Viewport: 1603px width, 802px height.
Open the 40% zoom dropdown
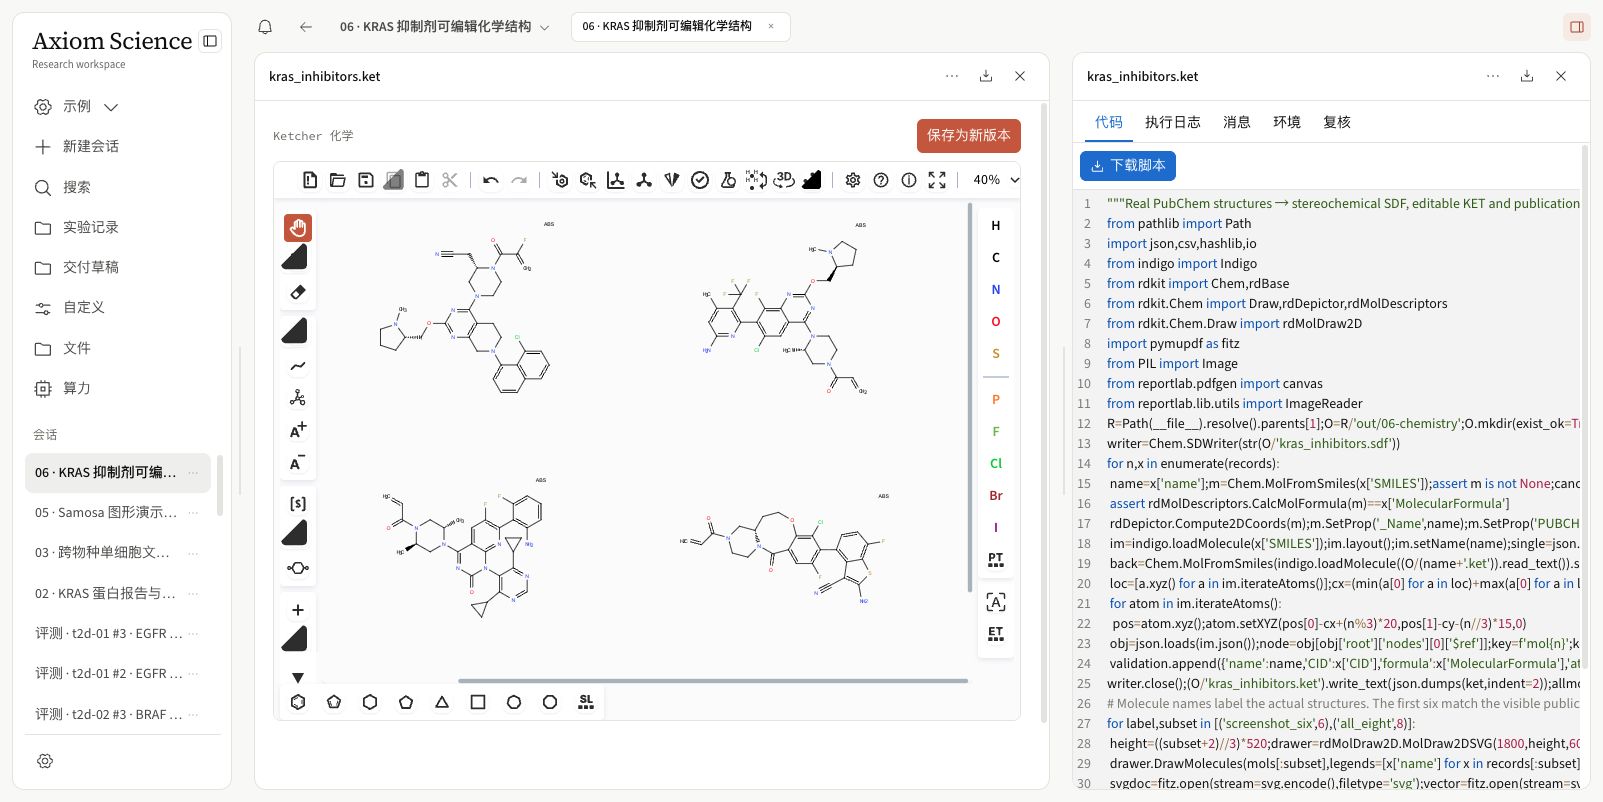coord(996,180)
